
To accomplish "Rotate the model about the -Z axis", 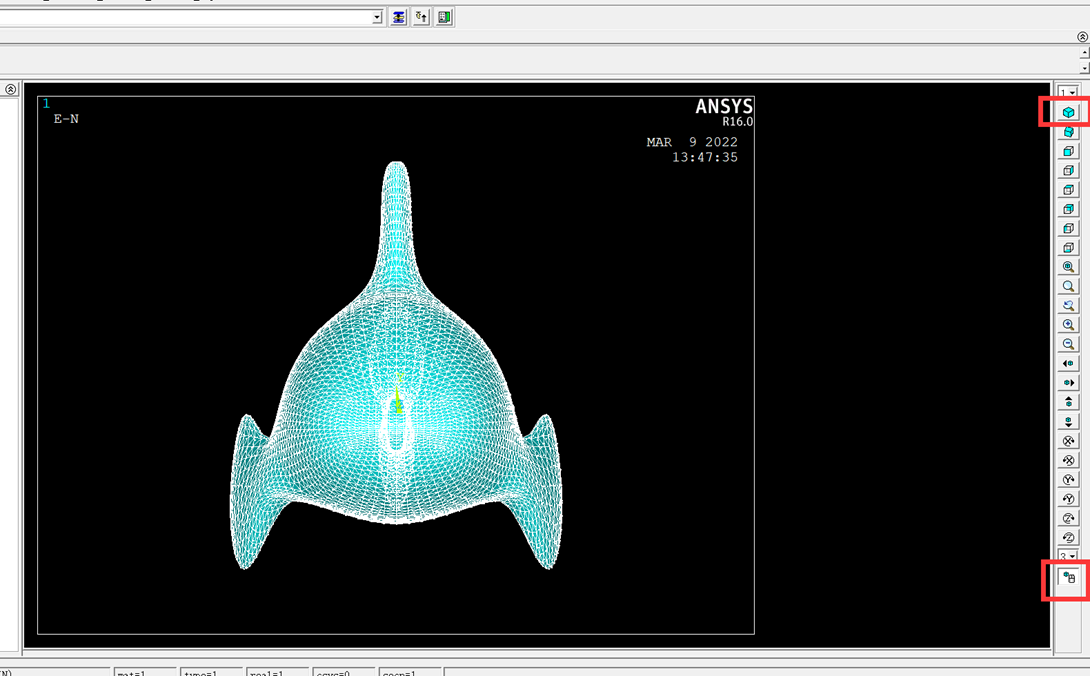I will click(1068, 537).
